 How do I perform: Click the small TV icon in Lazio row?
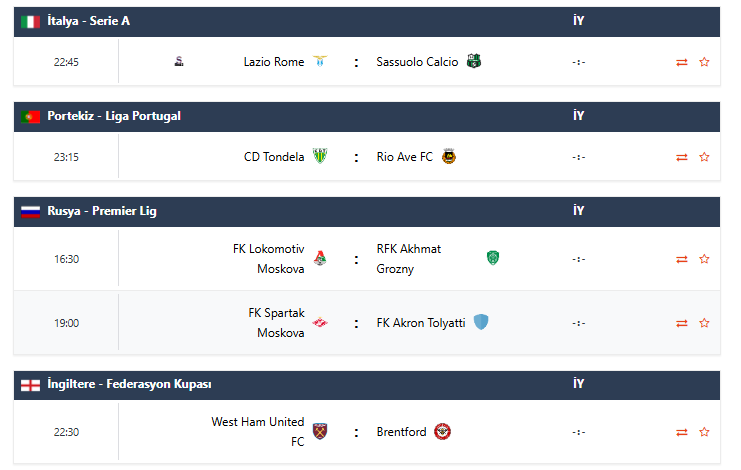pos(178,62)
